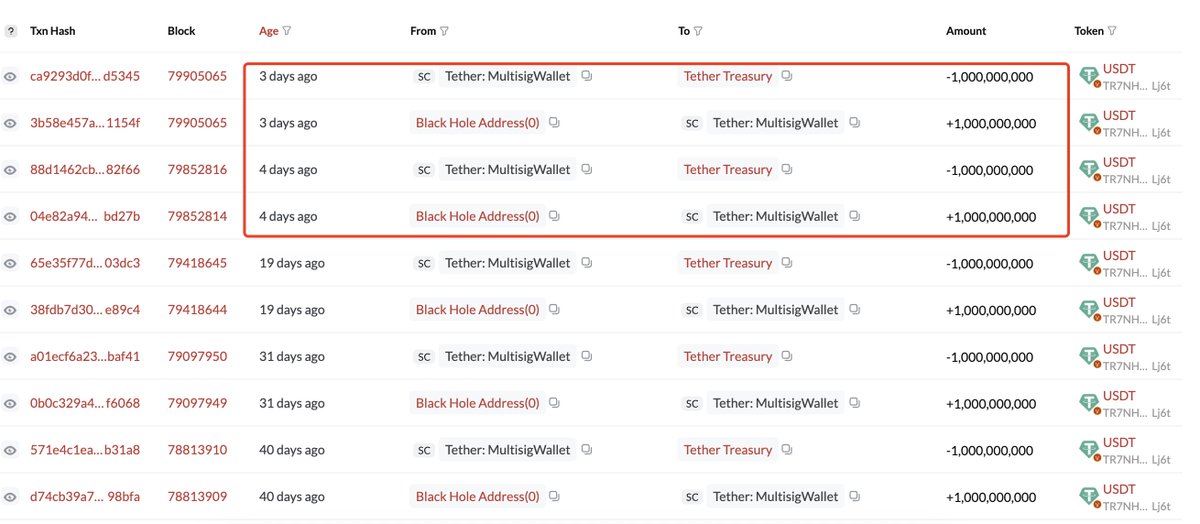The image size is (1200, 524).
Task: Open the To column filter
Action: [x=697, y=31]
